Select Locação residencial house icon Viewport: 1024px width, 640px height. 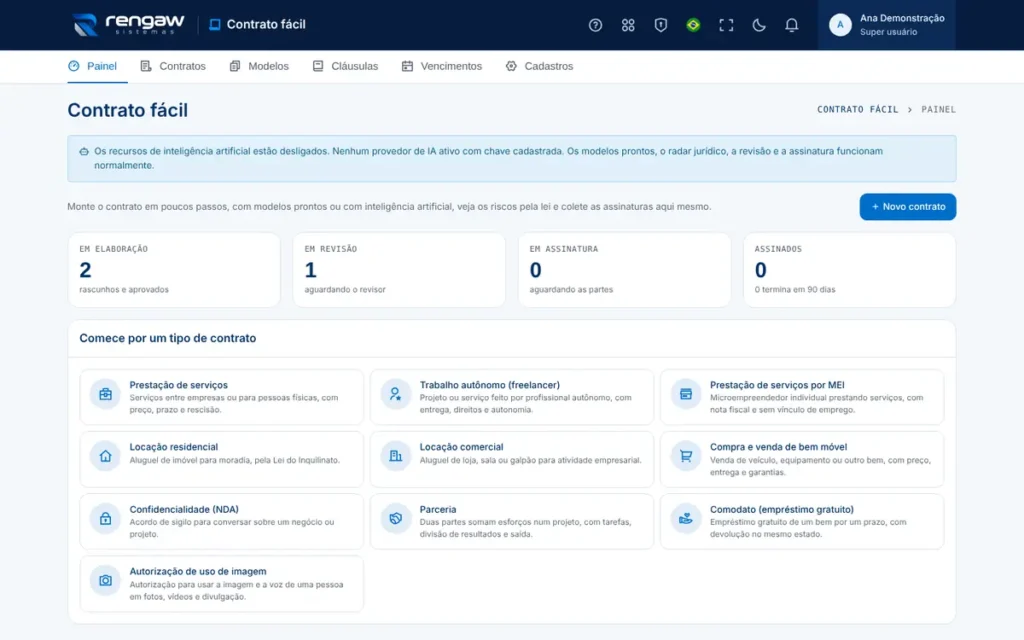(x=105, y=456)
